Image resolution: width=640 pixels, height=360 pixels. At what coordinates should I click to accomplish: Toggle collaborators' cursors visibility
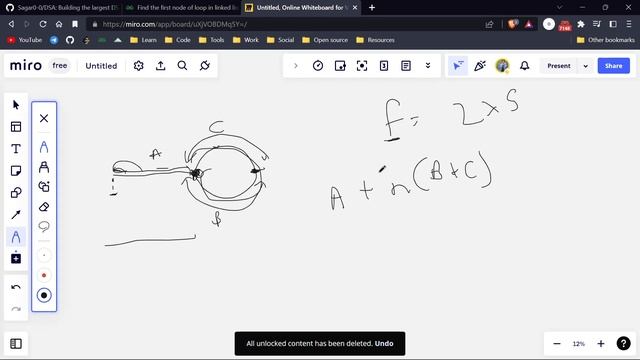pyautogui.click(x=458, y=66)
